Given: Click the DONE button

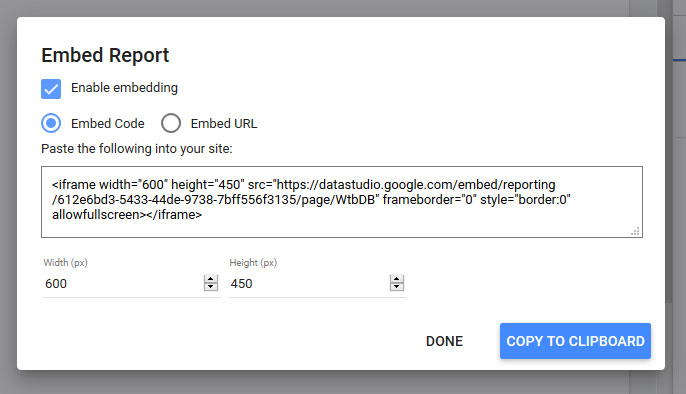Looking at the screenshot, I should click(444, 341).
